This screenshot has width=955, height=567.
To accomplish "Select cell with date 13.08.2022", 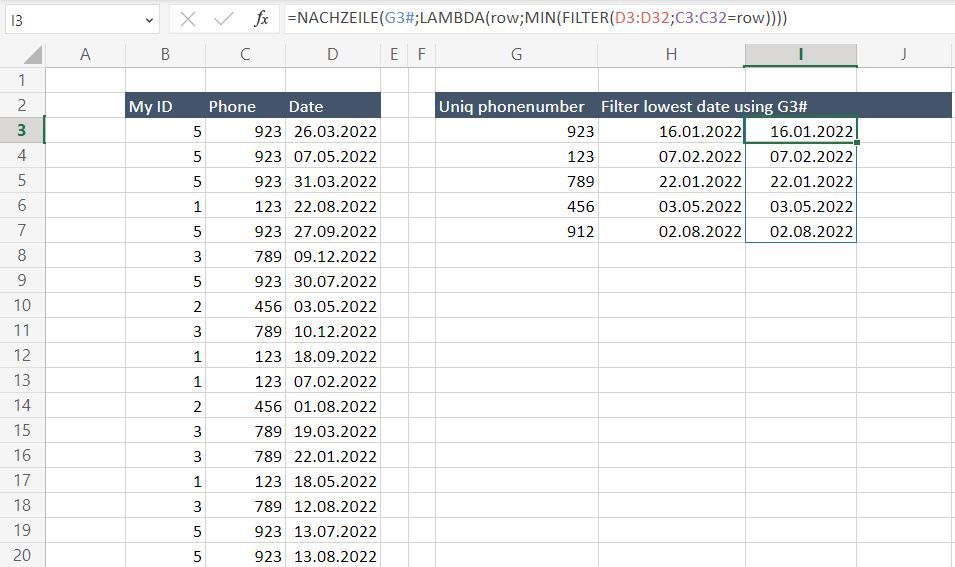I will [333, 555].
